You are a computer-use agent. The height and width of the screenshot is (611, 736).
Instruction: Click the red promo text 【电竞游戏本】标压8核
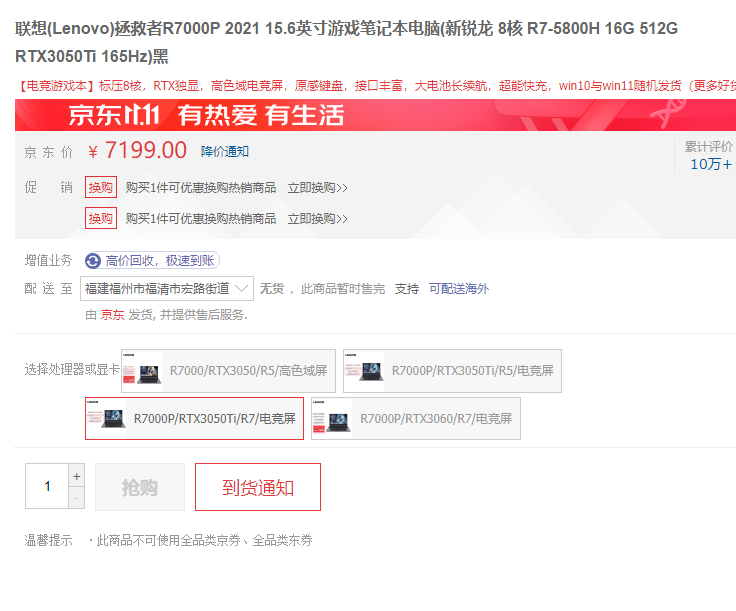(80, 86)
